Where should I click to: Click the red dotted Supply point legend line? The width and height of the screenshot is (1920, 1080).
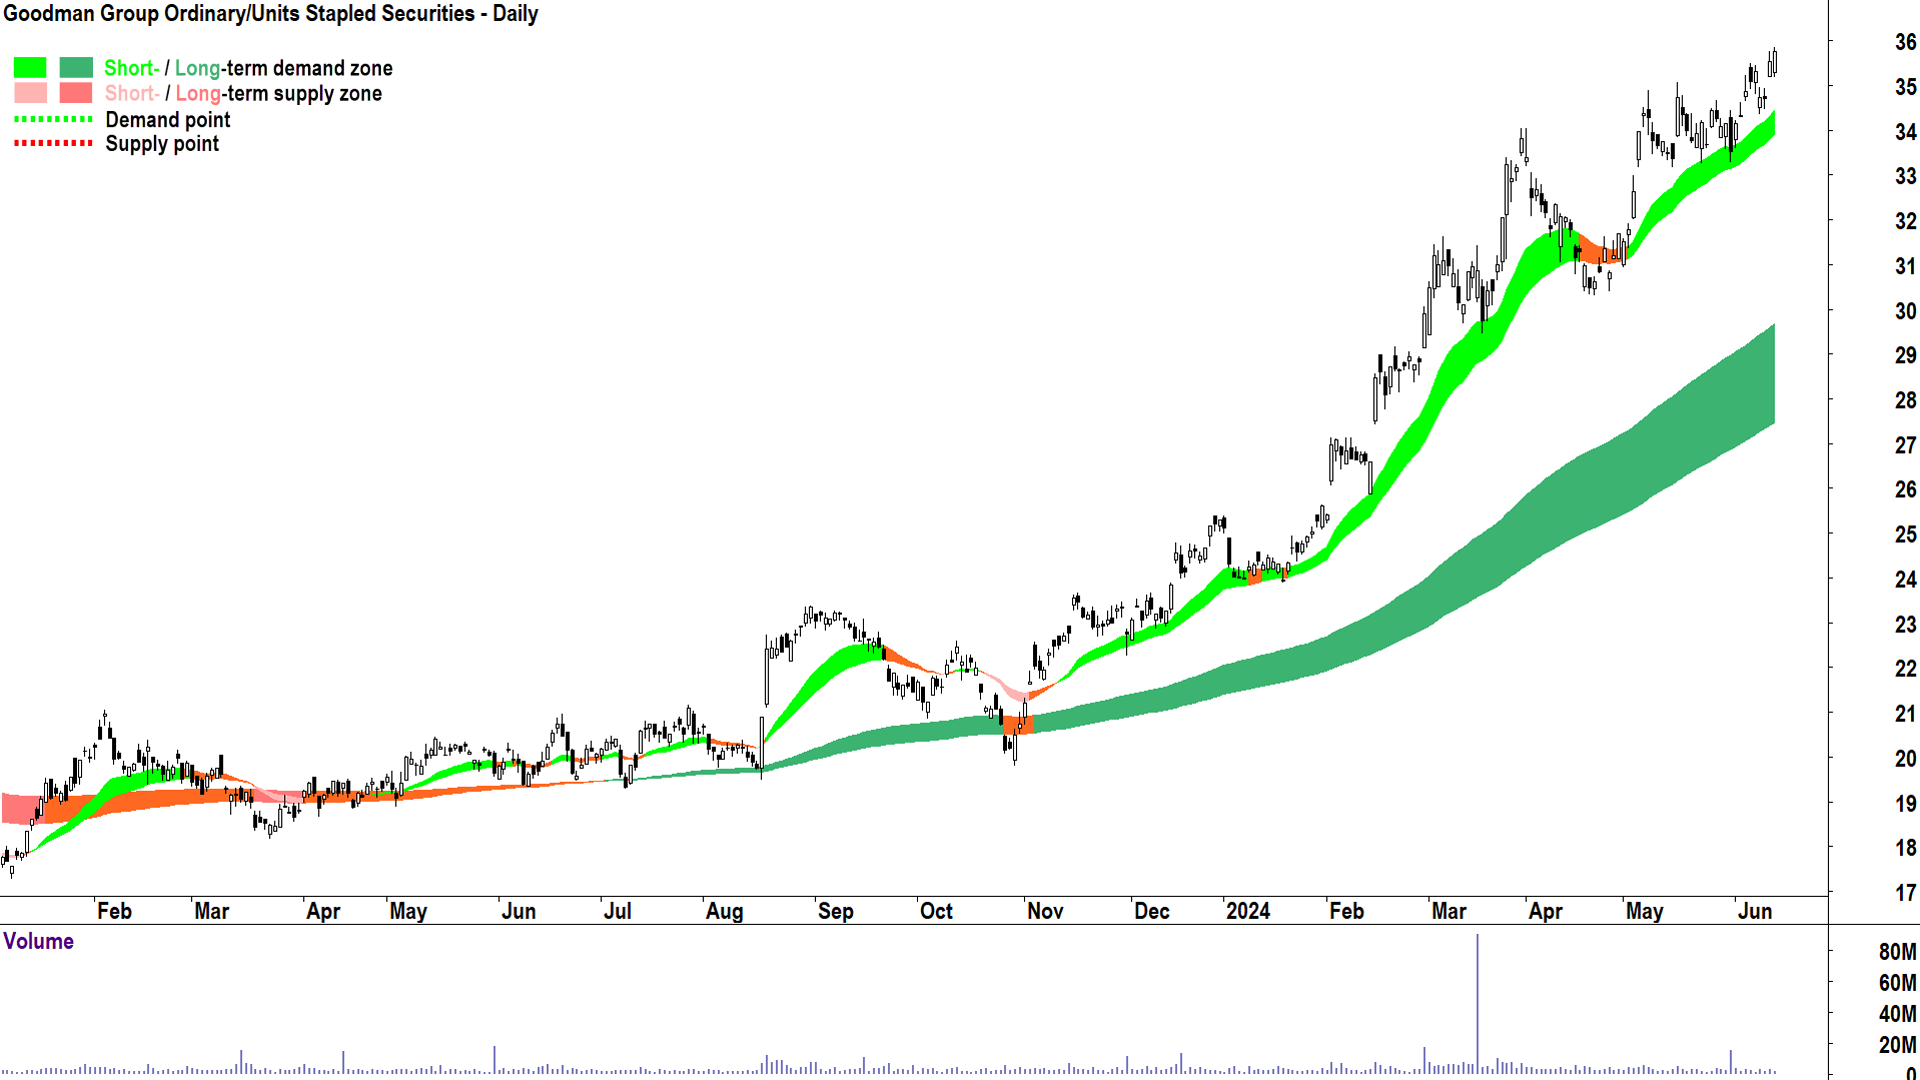pos(53,143)
